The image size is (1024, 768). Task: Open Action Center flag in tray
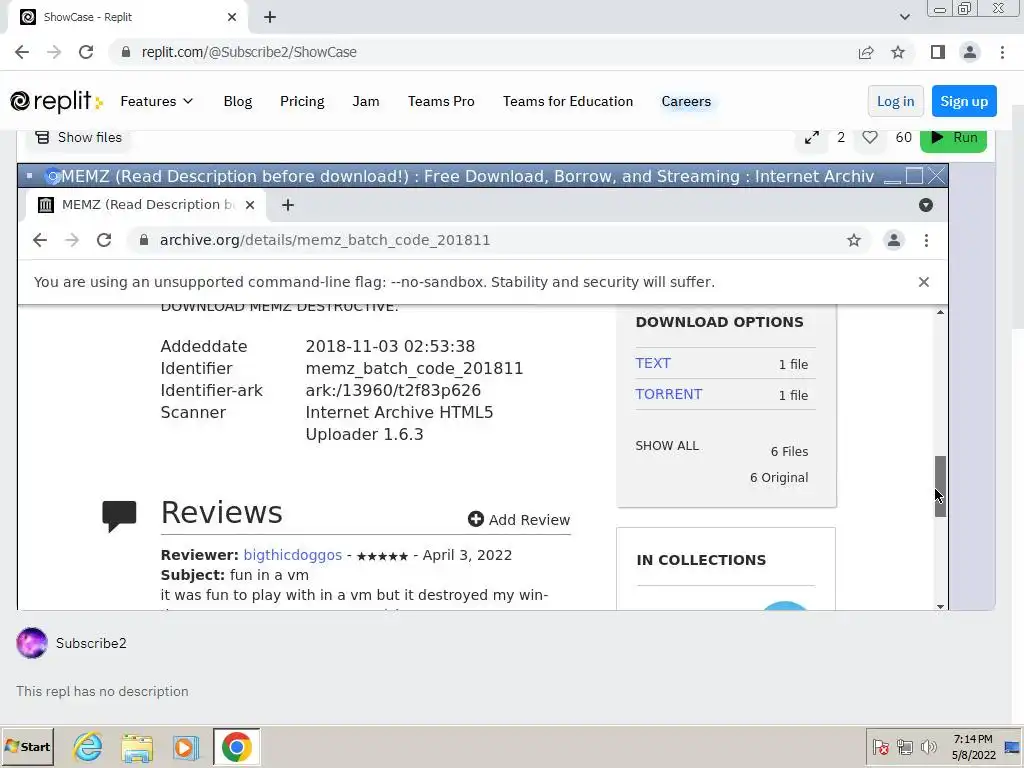coord(880,747)
